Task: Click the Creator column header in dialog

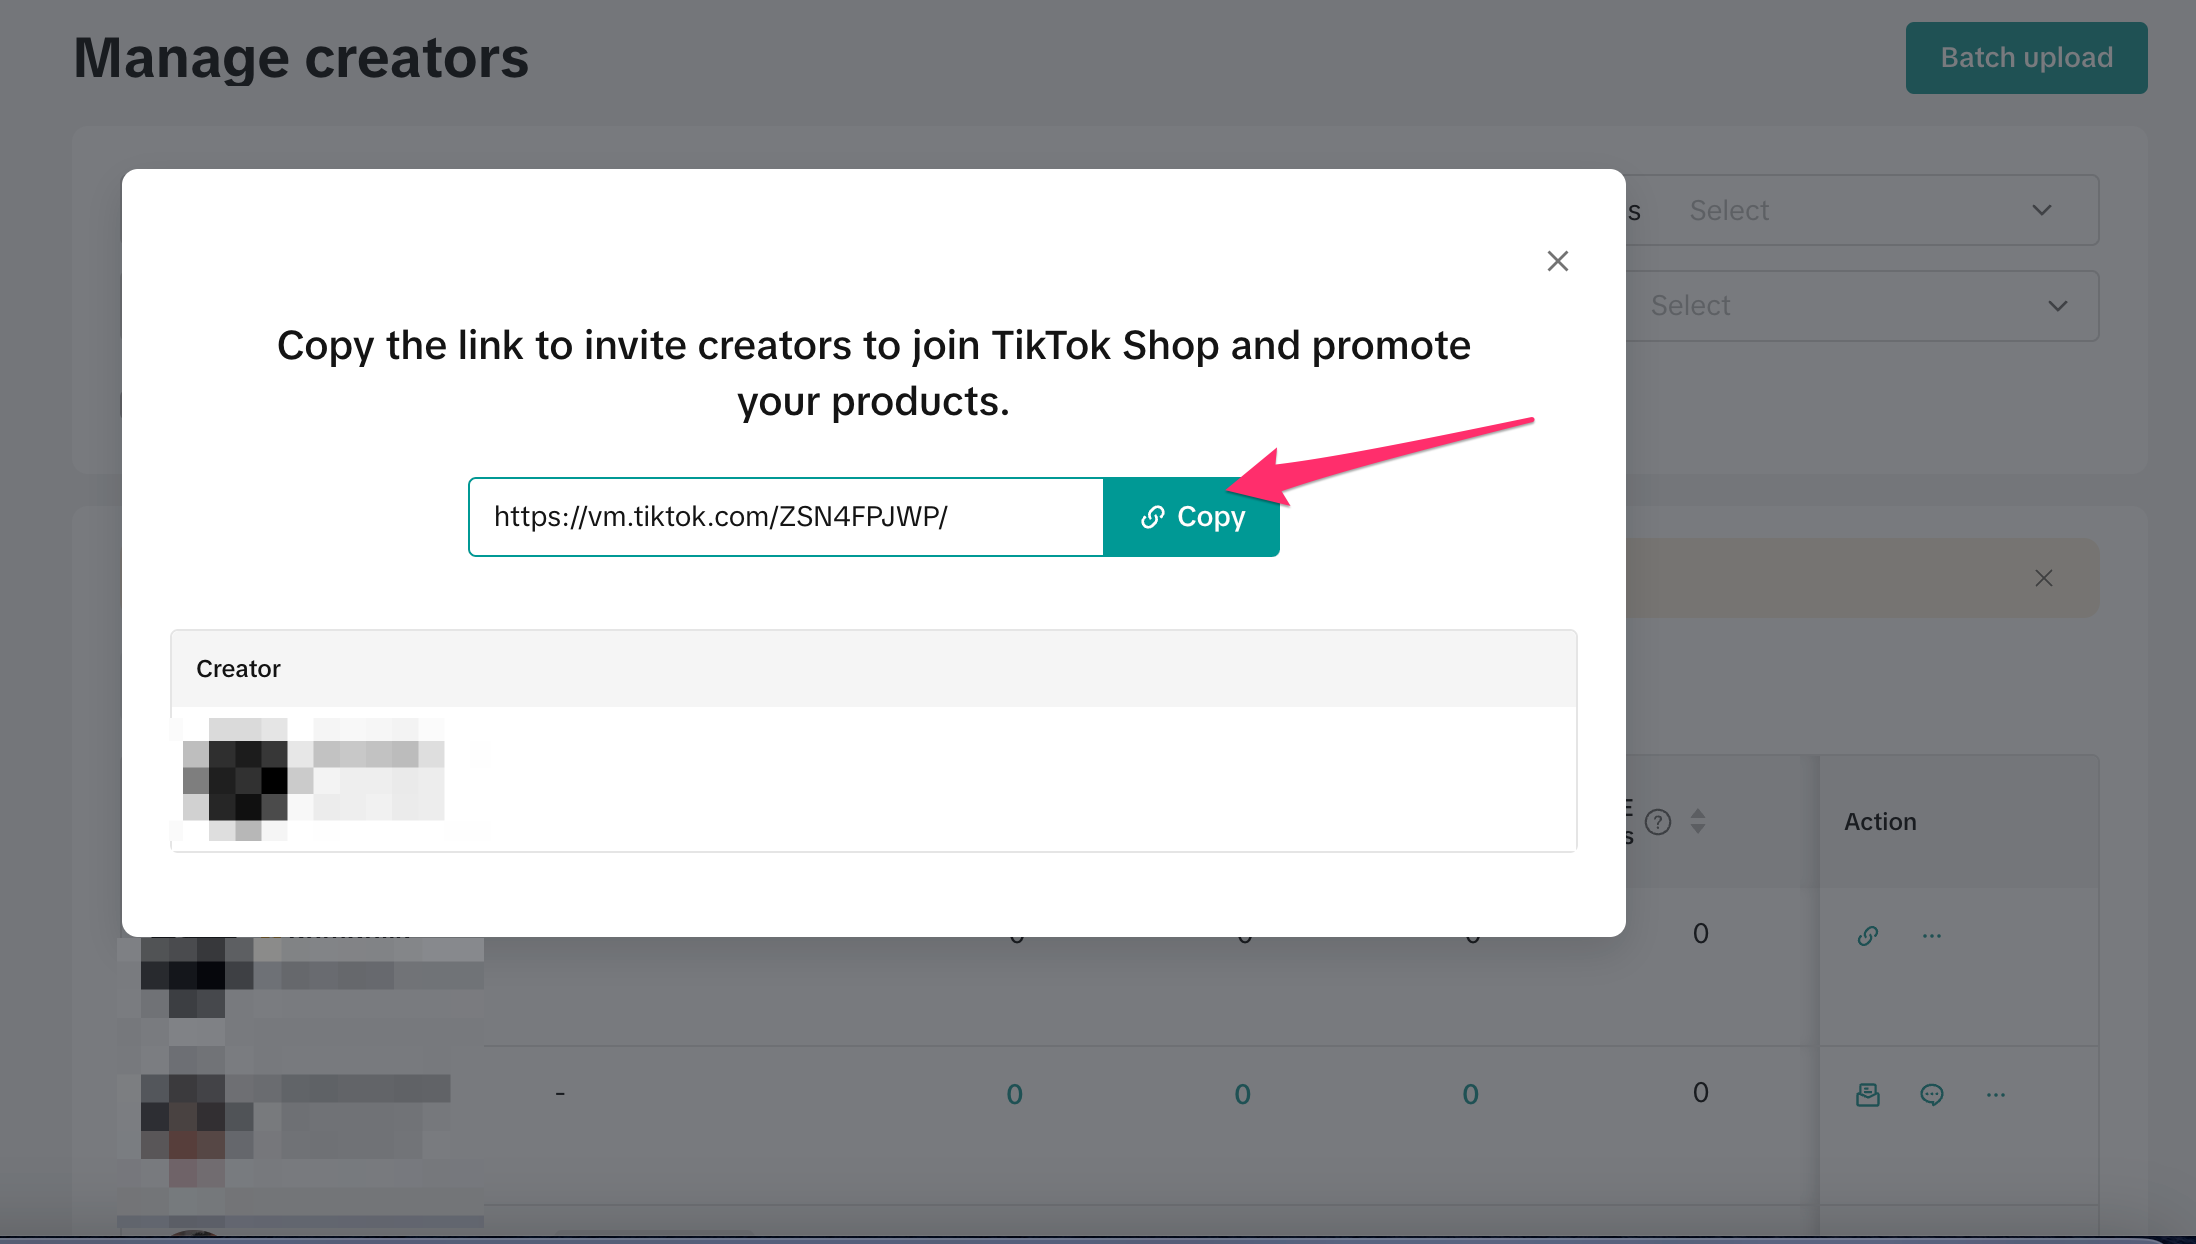Action: 238,669
